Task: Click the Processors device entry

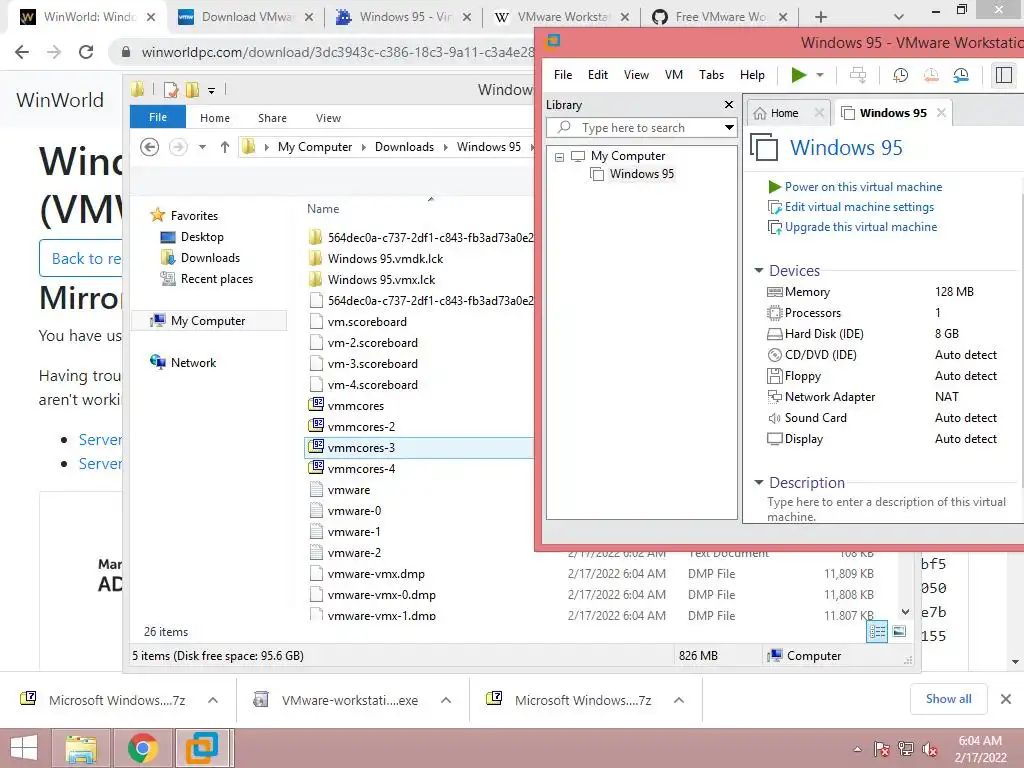Action: 812,313
